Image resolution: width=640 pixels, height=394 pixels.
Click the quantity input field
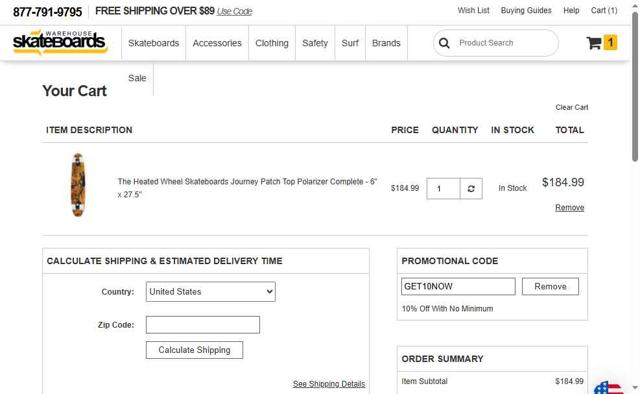[x=443, y=189]
